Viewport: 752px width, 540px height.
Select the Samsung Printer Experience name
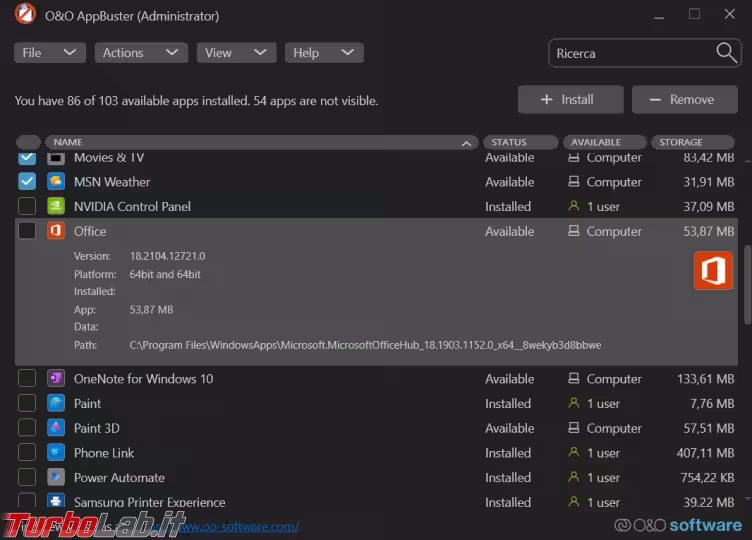[x=150, y=502]
